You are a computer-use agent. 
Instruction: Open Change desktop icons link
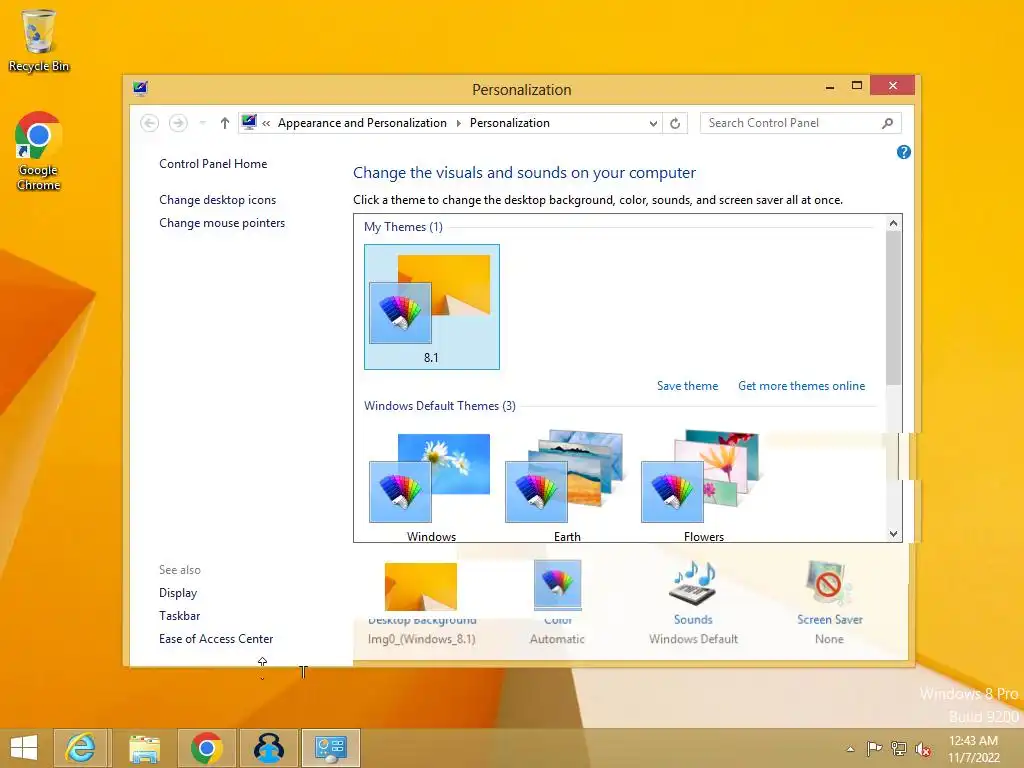tap(217, 200)
